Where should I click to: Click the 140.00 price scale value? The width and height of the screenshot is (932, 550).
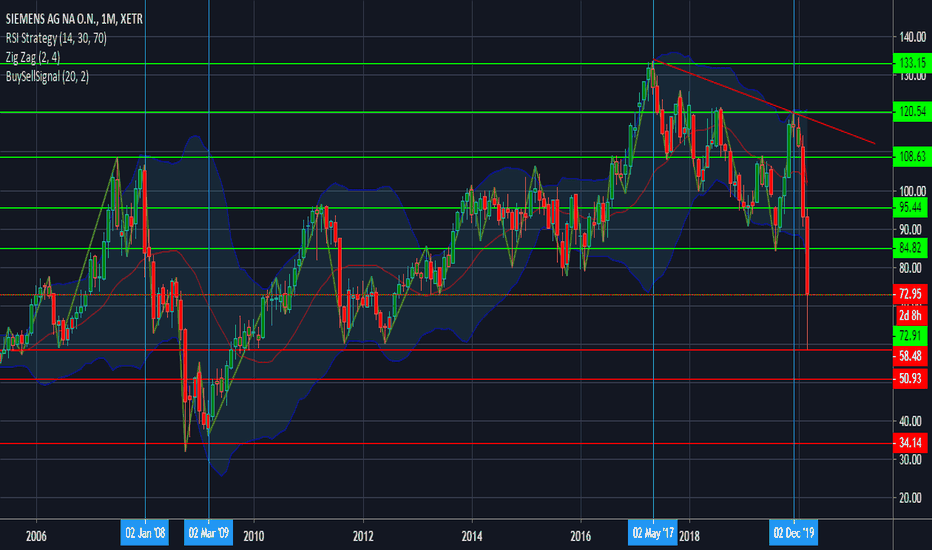(x=912, y=37)
